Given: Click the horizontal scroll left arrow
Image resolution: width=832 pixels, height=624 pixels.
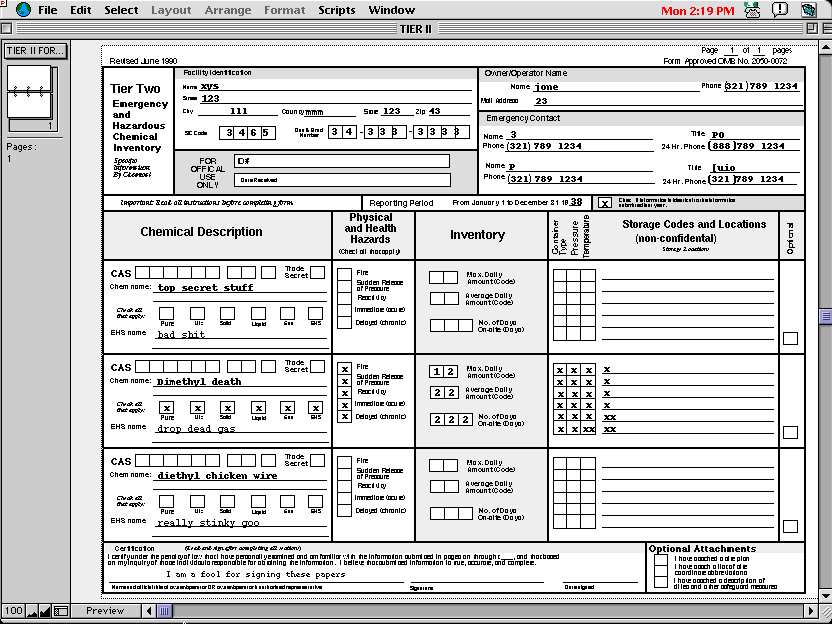Looking at the screenshot, I should point(149,611).
